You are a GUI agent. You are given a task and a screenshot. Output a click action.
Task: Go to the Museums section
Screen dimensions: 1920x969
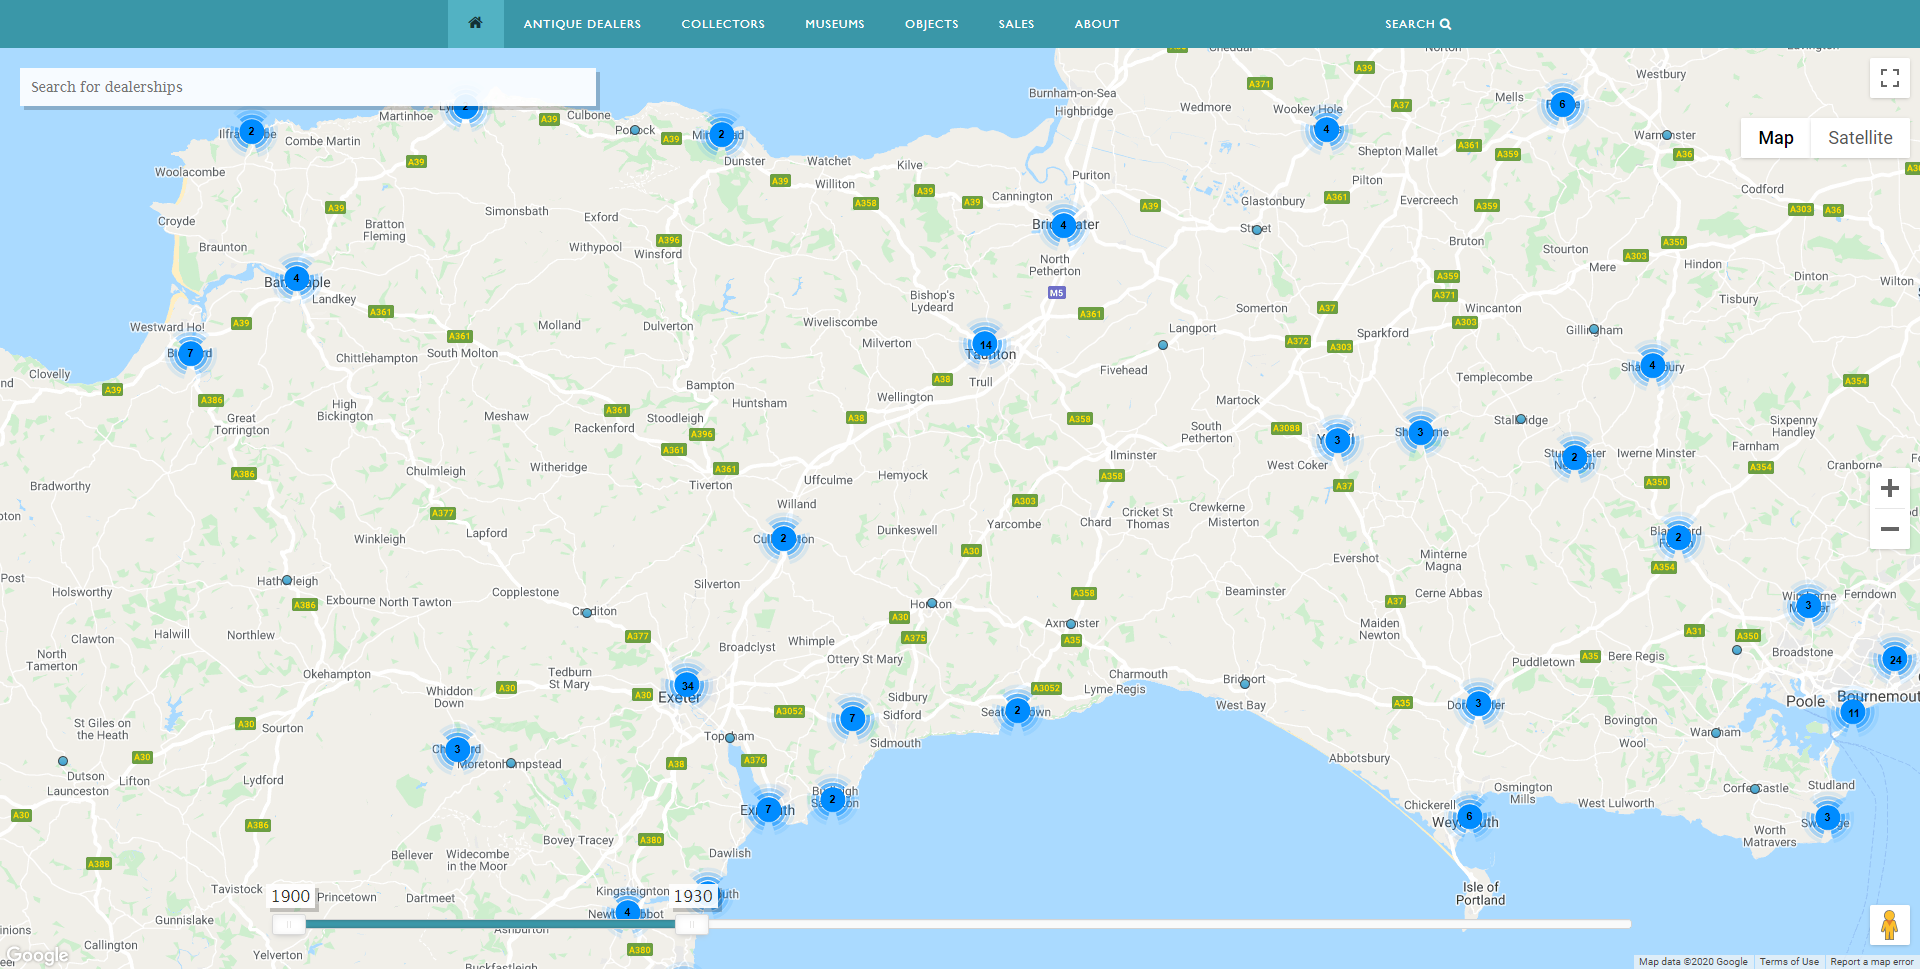pos(834,24)
